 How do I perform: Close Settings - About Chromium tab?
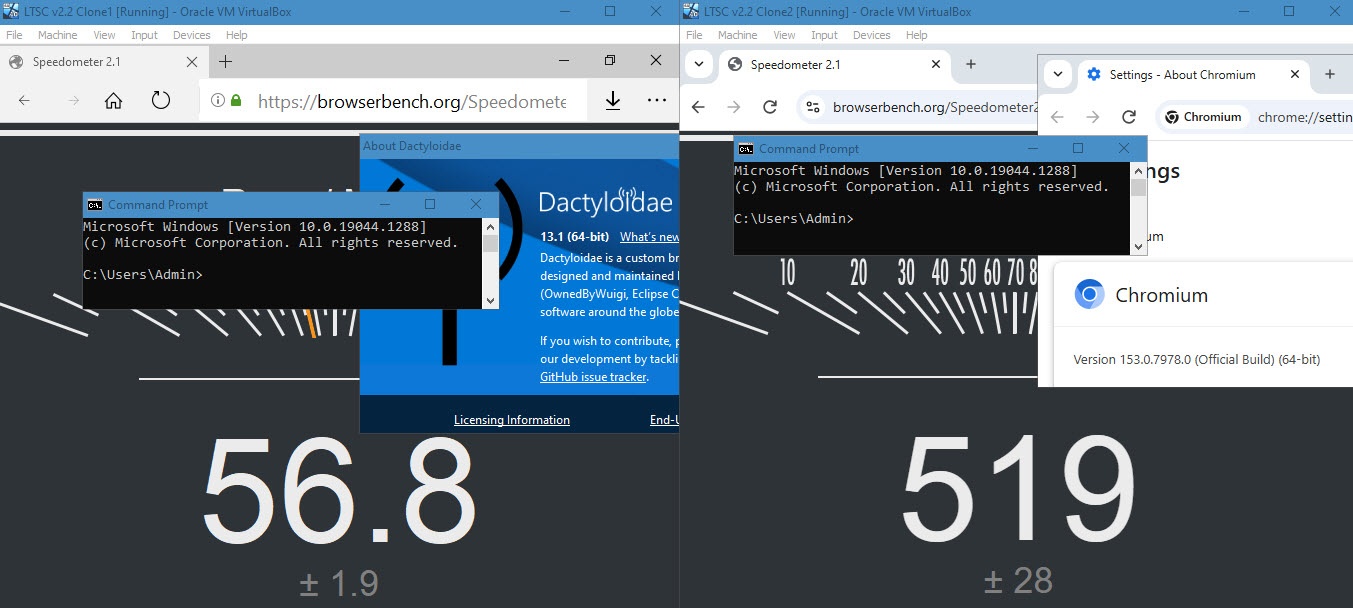(x=1295, y=75)
